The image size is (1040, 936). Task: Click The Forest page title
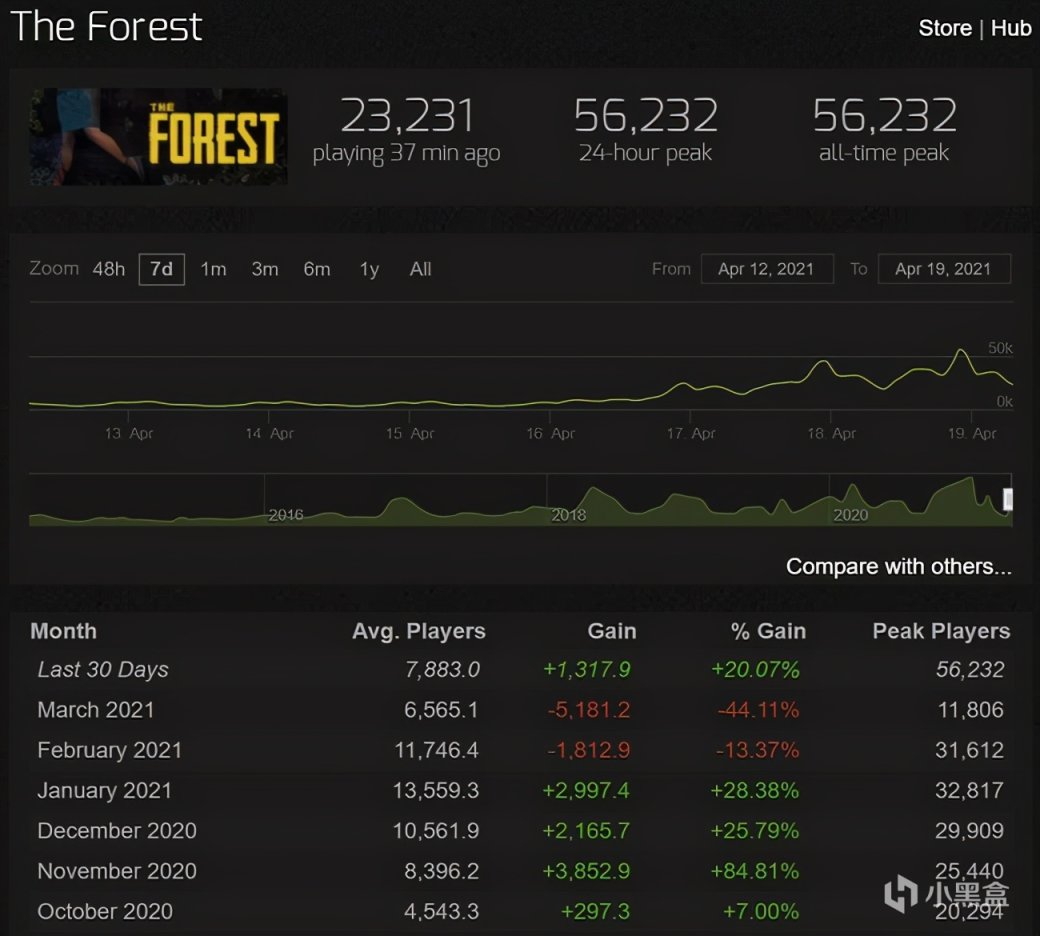tap(106, 27)
